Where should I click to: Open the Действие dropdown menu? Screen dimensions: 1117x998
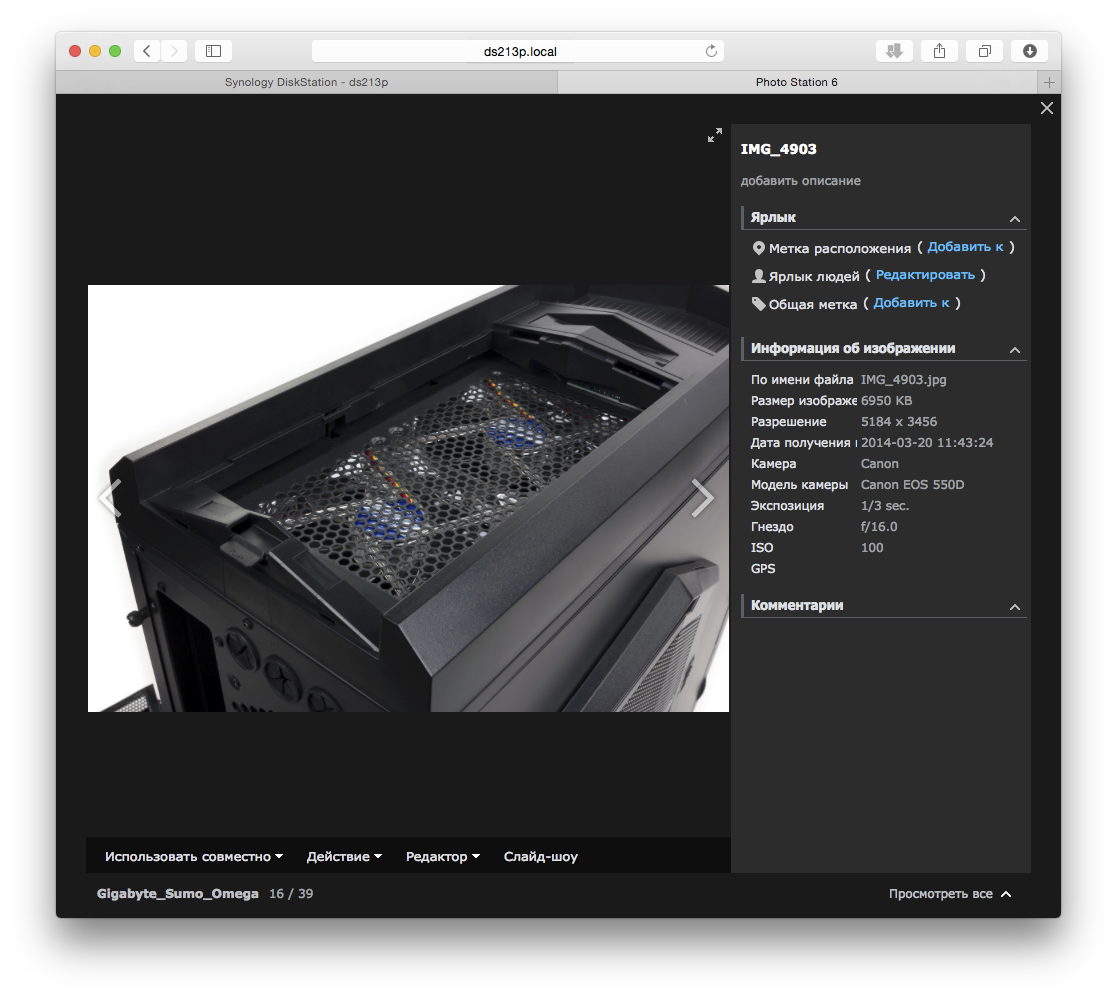(x=344, y=856)
